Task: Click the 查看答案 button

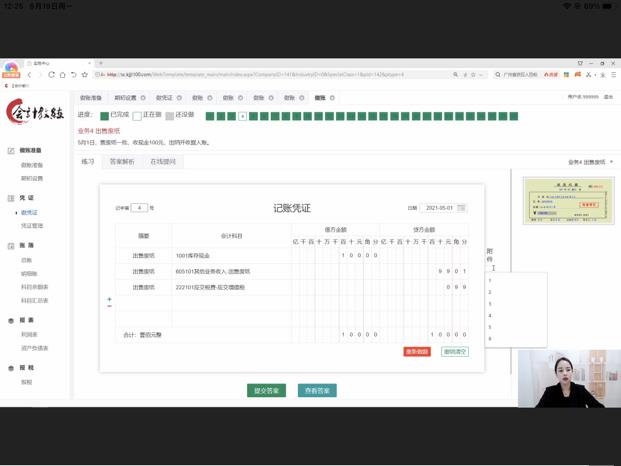Action: point(317,391)
